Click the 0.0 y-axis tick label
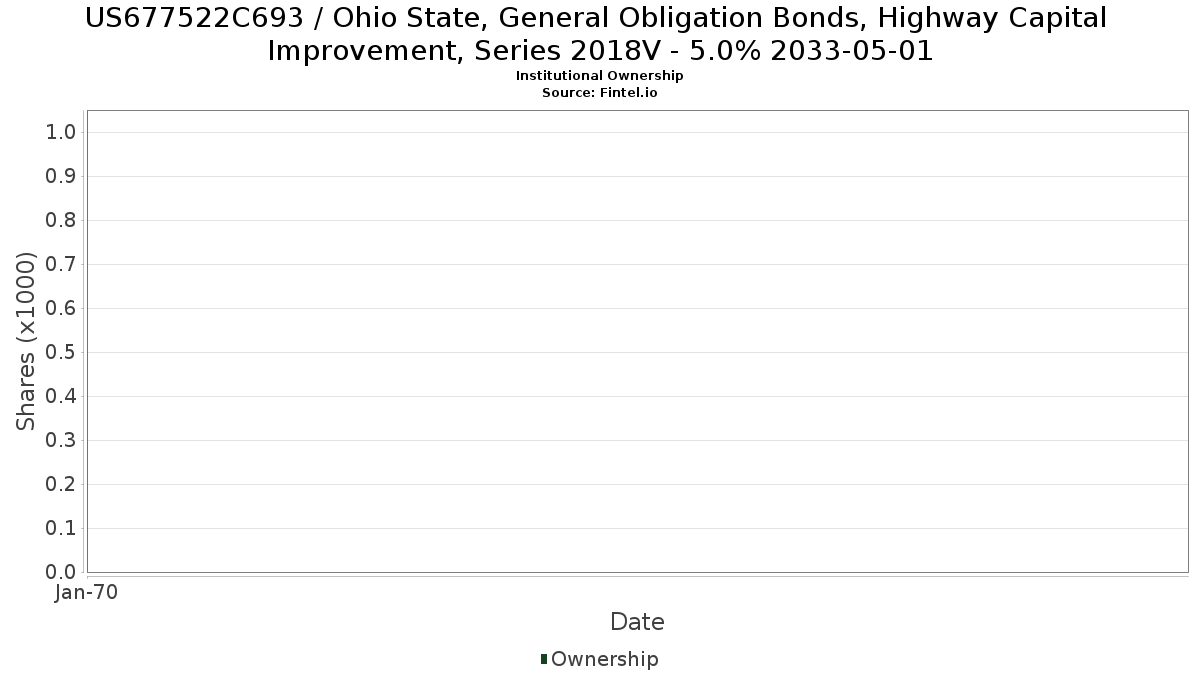Viewport: 1200px width, 675px height. tap(62, 572)
